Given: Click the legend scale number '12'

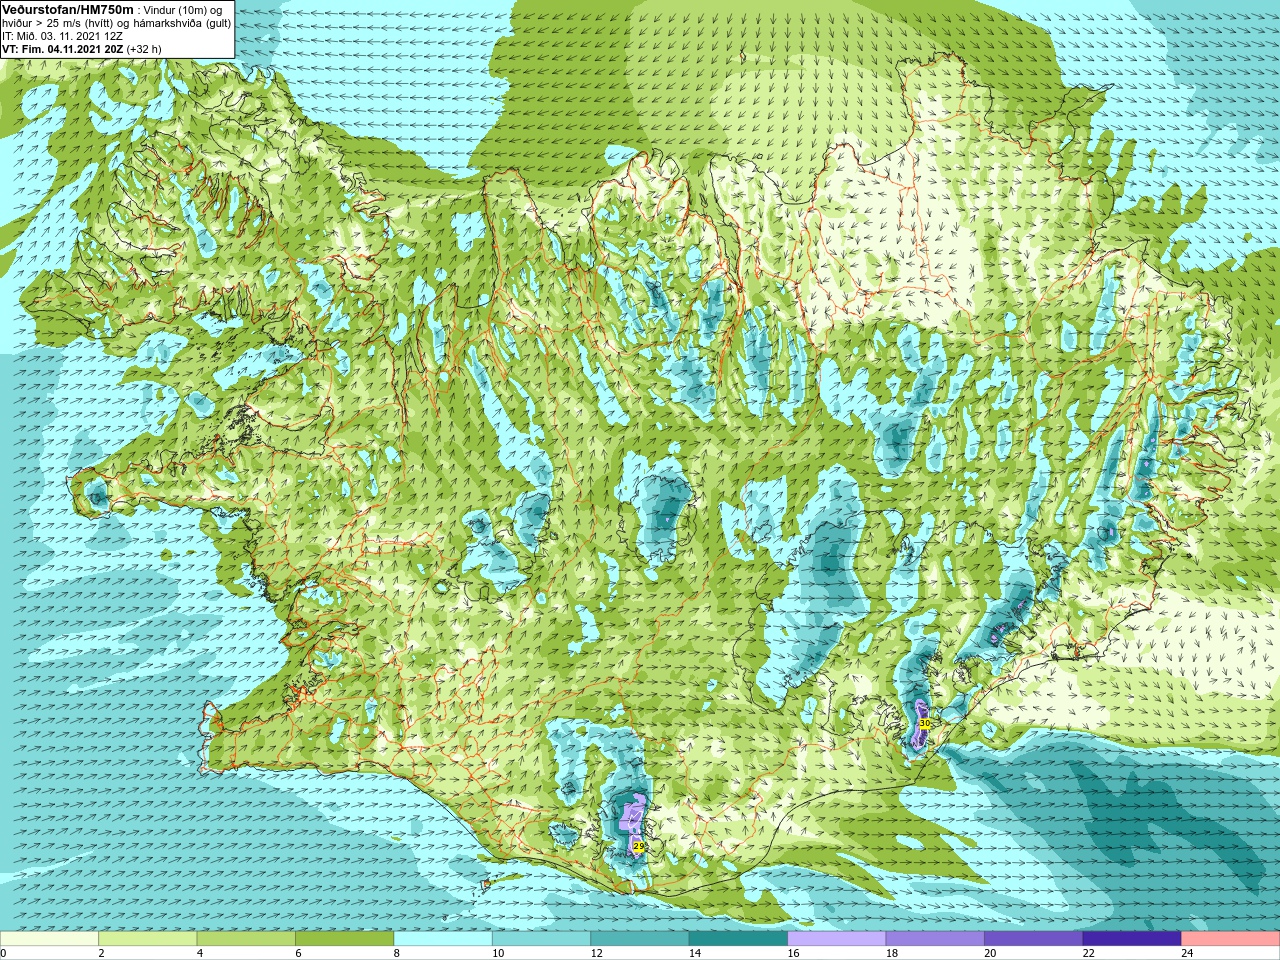Looking at the screenshot, I should coord(596,953).
